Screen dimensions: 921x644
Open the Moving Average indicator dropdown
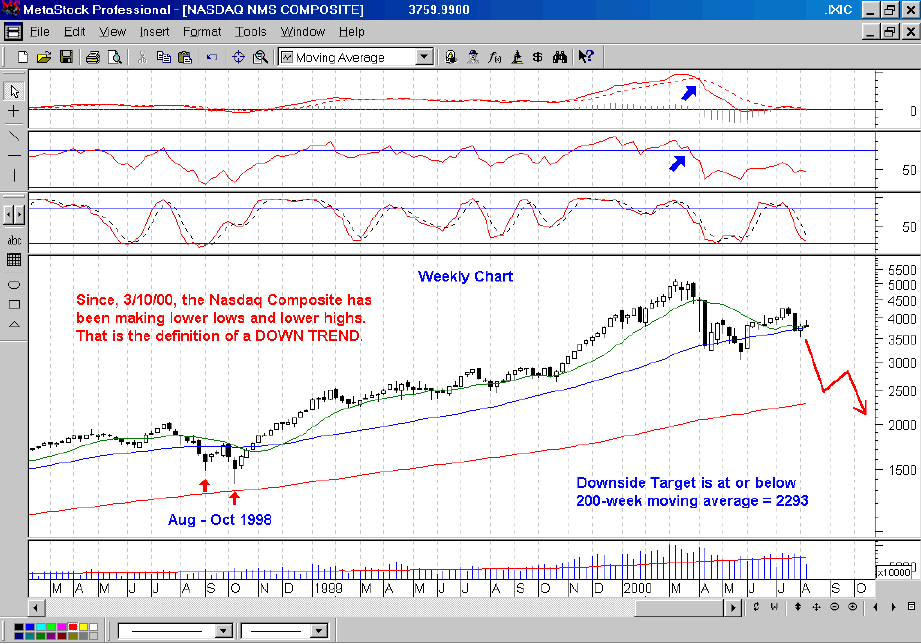tap(423, 57)
